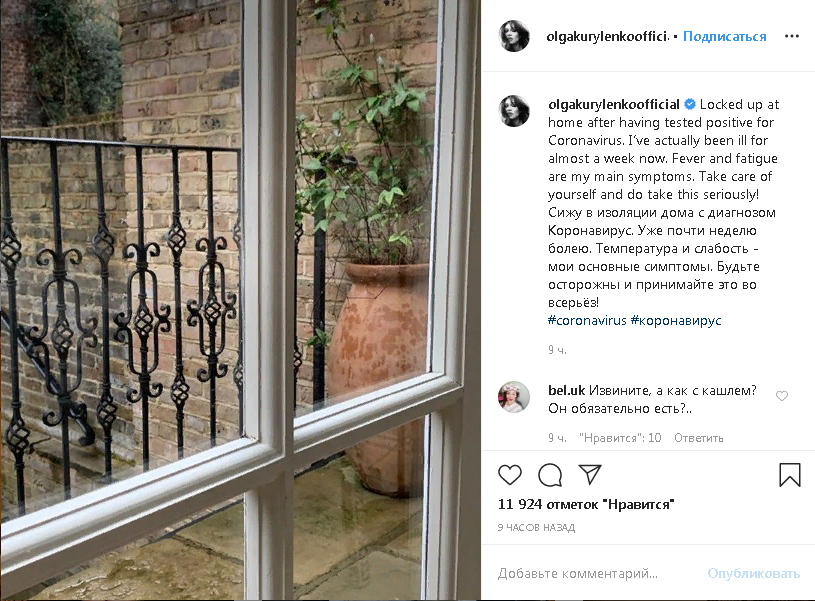
Task: Share post using paper plane icon
Action: tap(590, 474)
